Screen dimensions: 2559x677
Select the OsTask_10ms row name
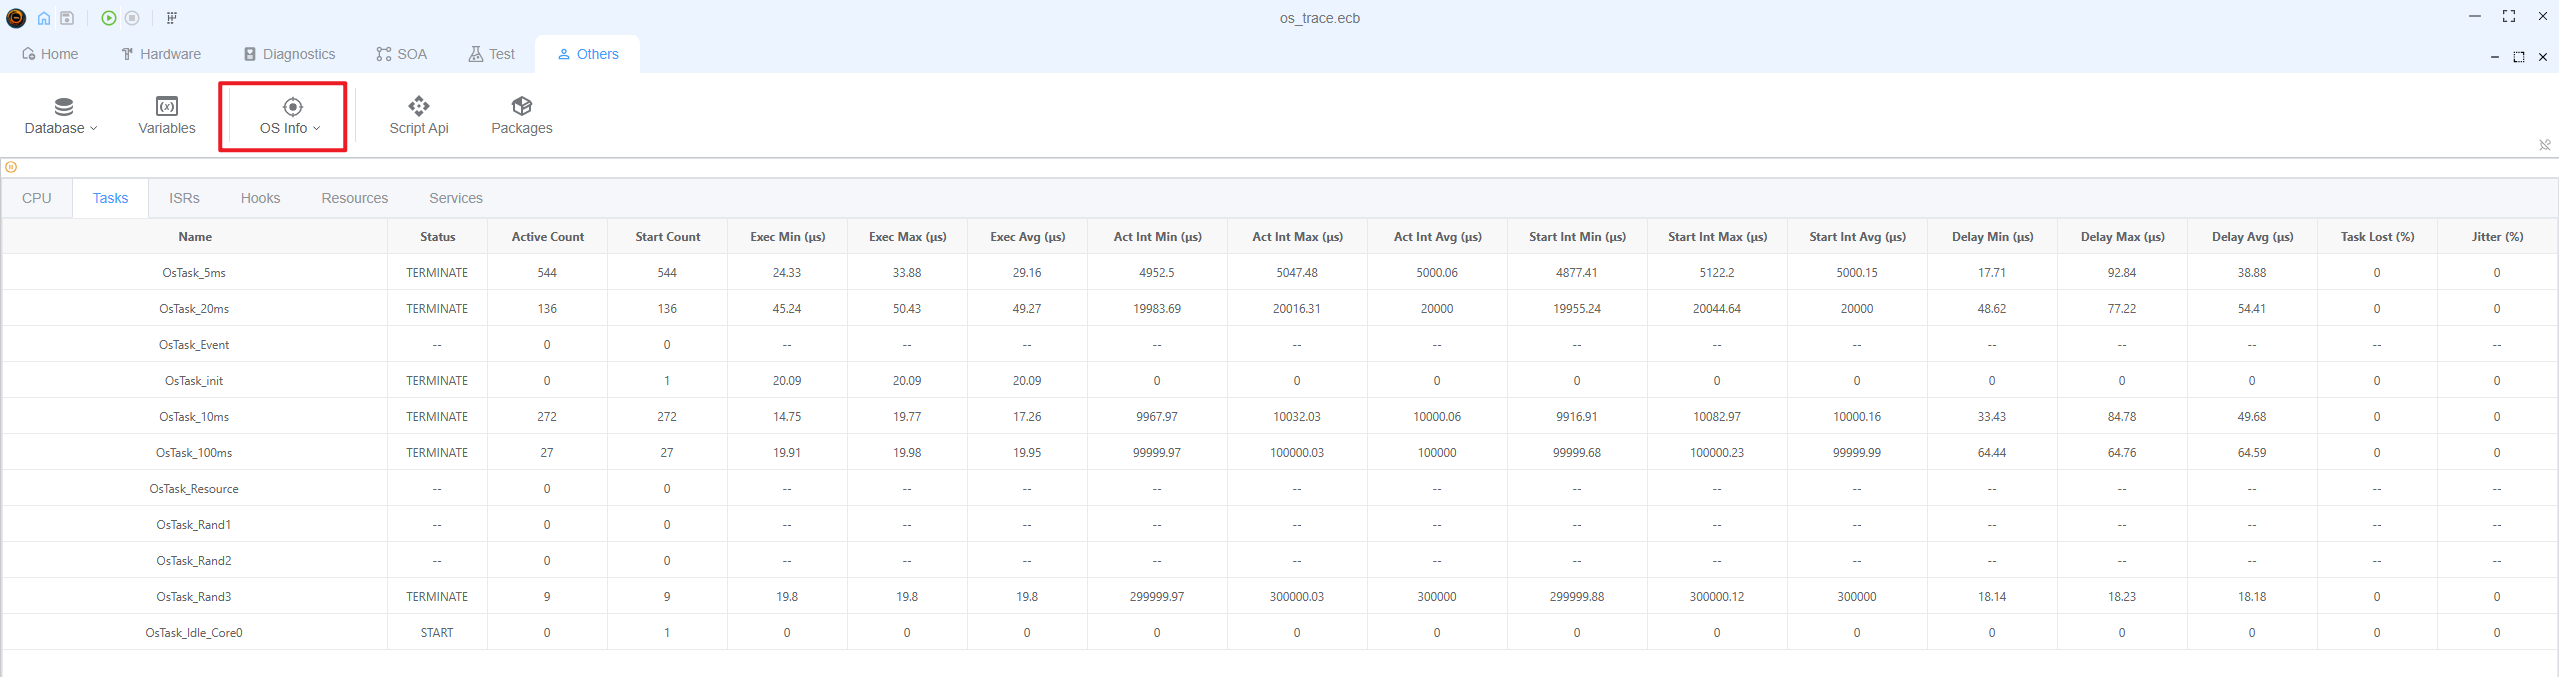click(x=194, y=417)
